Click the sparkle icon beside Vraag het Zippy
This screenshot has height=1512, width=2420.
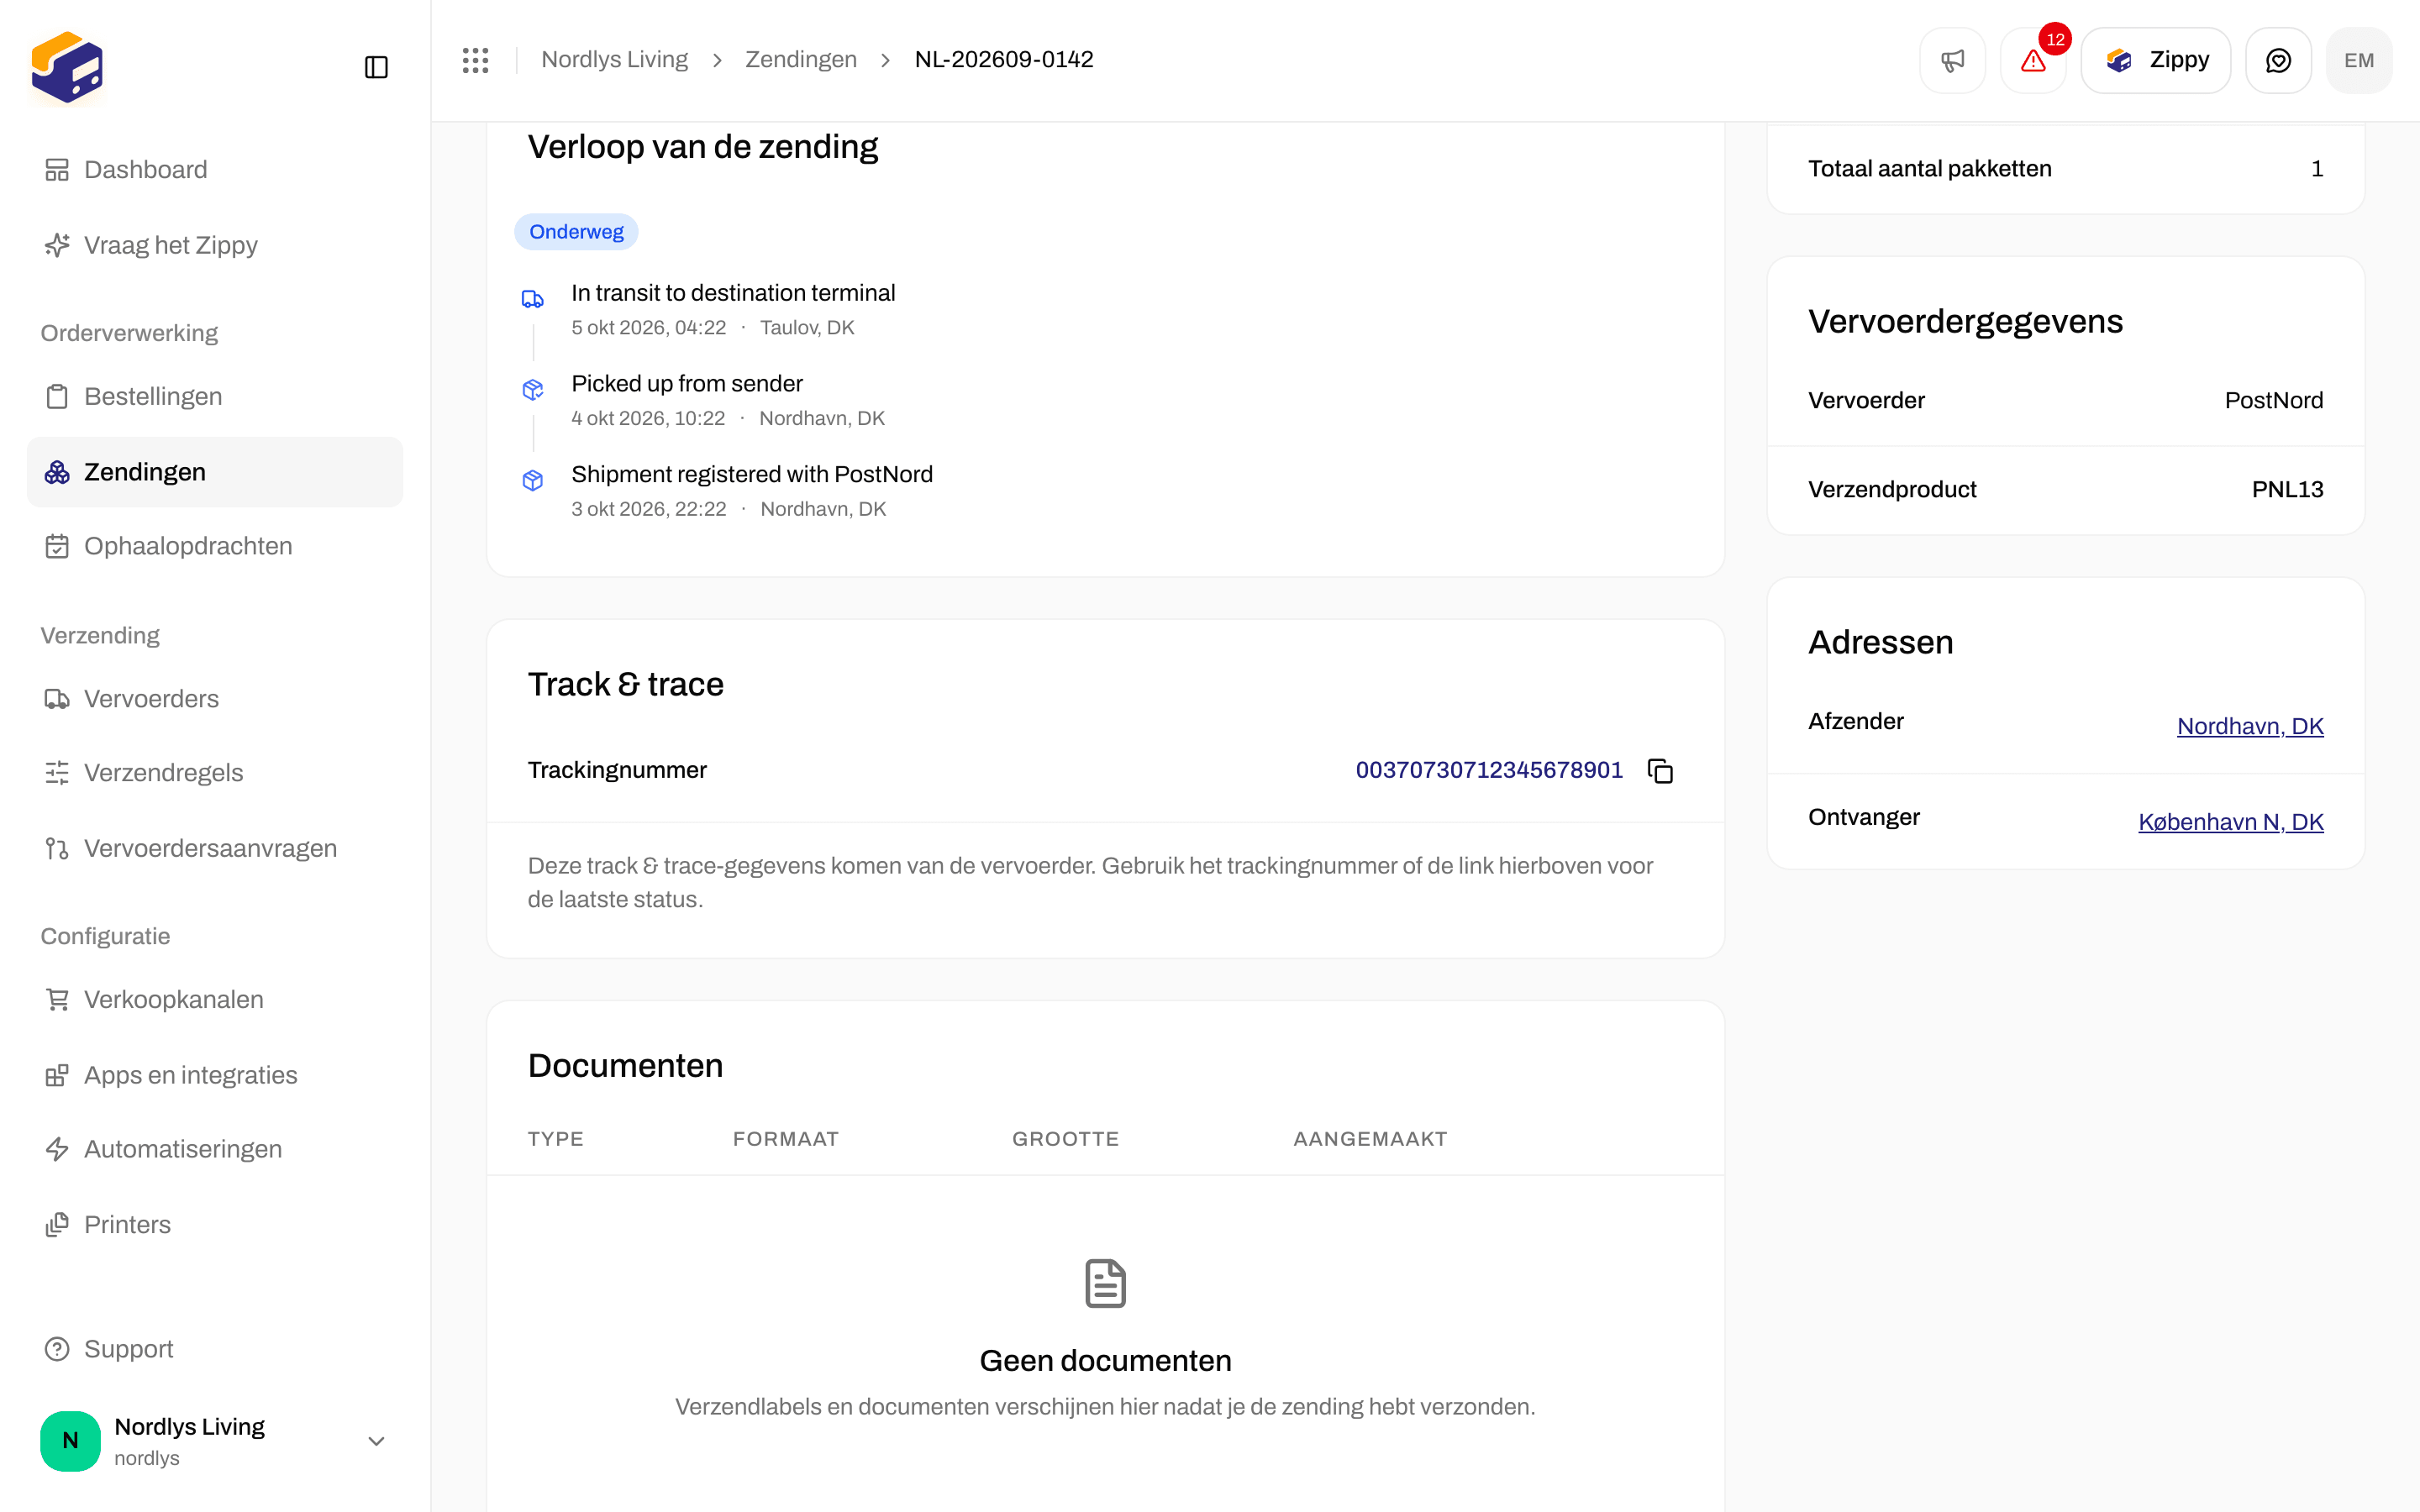pos(57,245)
